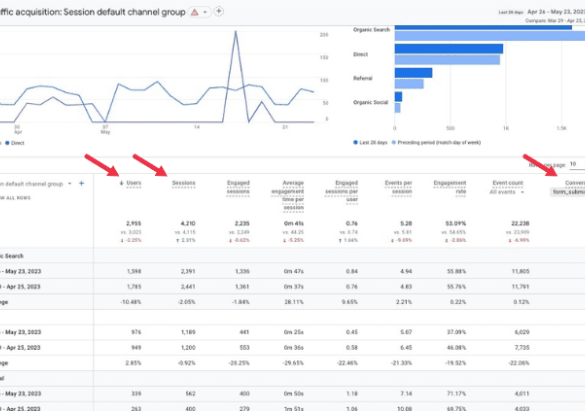This screenshot has height=411, width=585.
Task: Click total Sessions value 4,210
Action: pos(188,223)
